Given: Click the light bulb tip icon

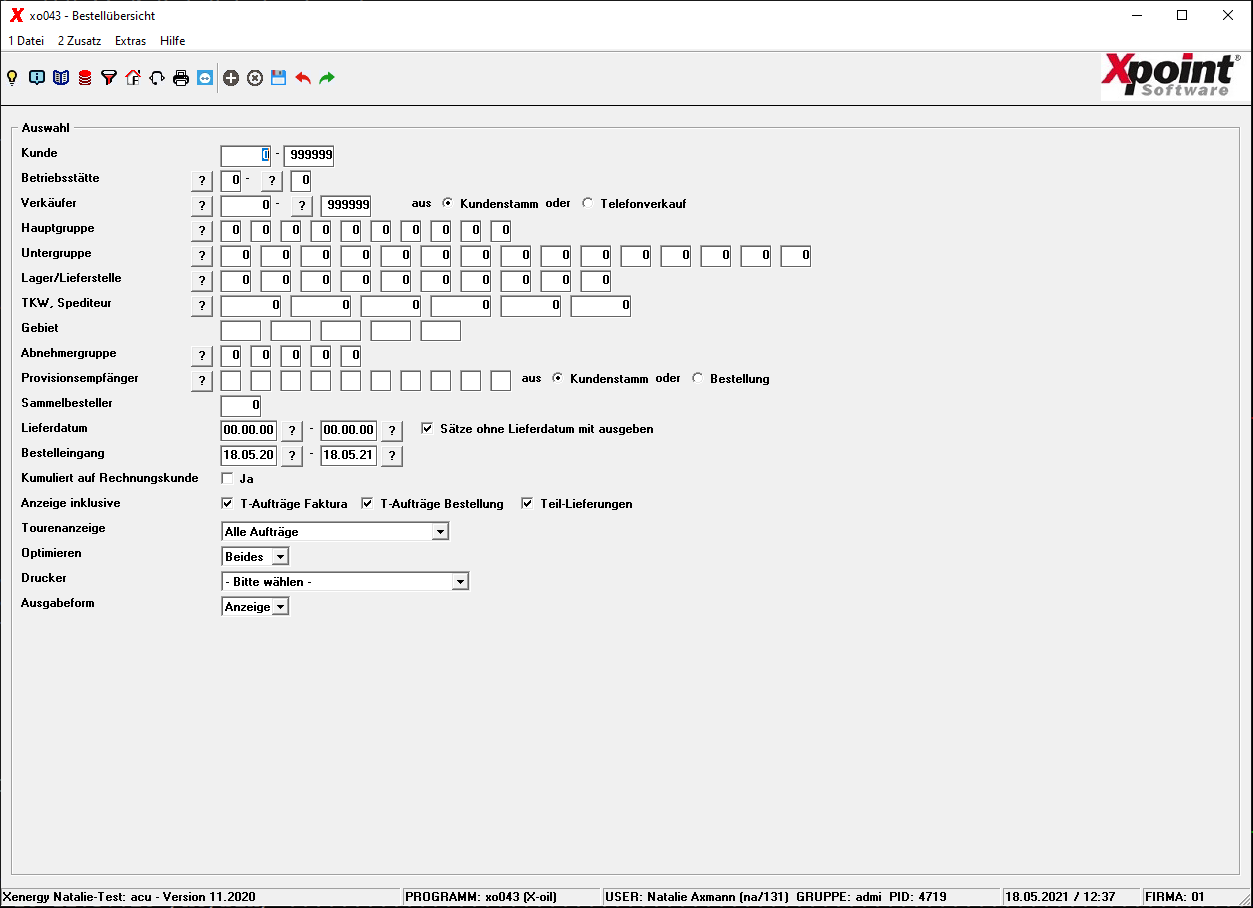Looking at the screenshot, I should point(12,78).
